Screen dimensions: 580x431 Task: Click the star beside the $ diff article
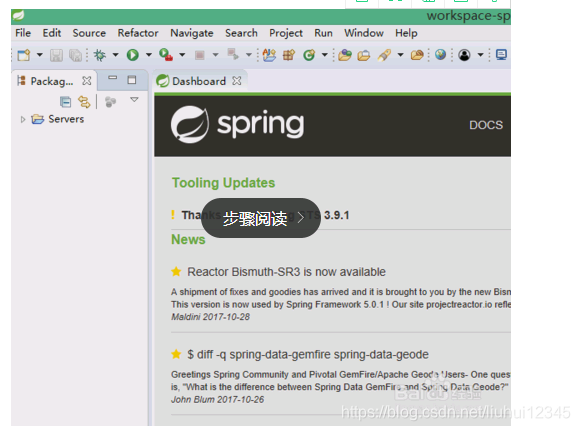coord(176,354)
